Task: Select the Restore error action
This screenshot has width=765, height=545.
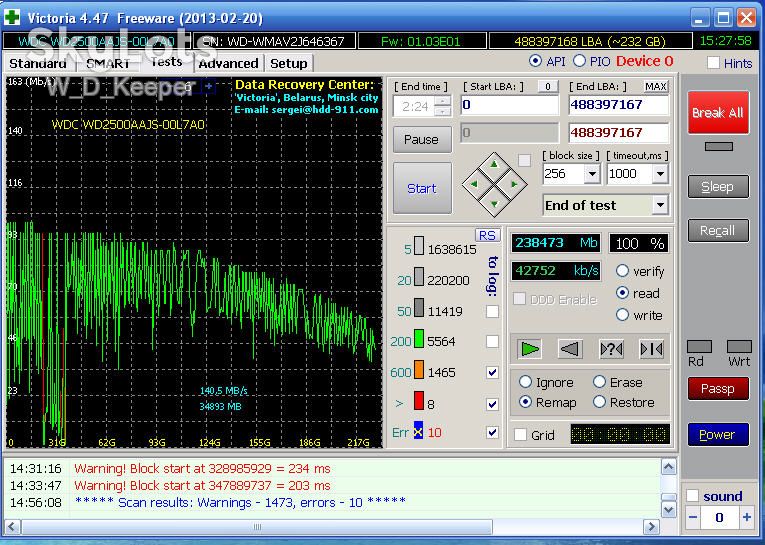Action: pyautogui.click(x=600, y=402)
